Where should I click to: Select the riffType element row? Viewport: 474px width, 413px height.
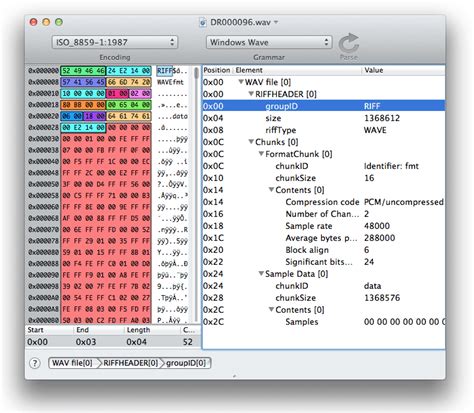[x=323, y=130]
